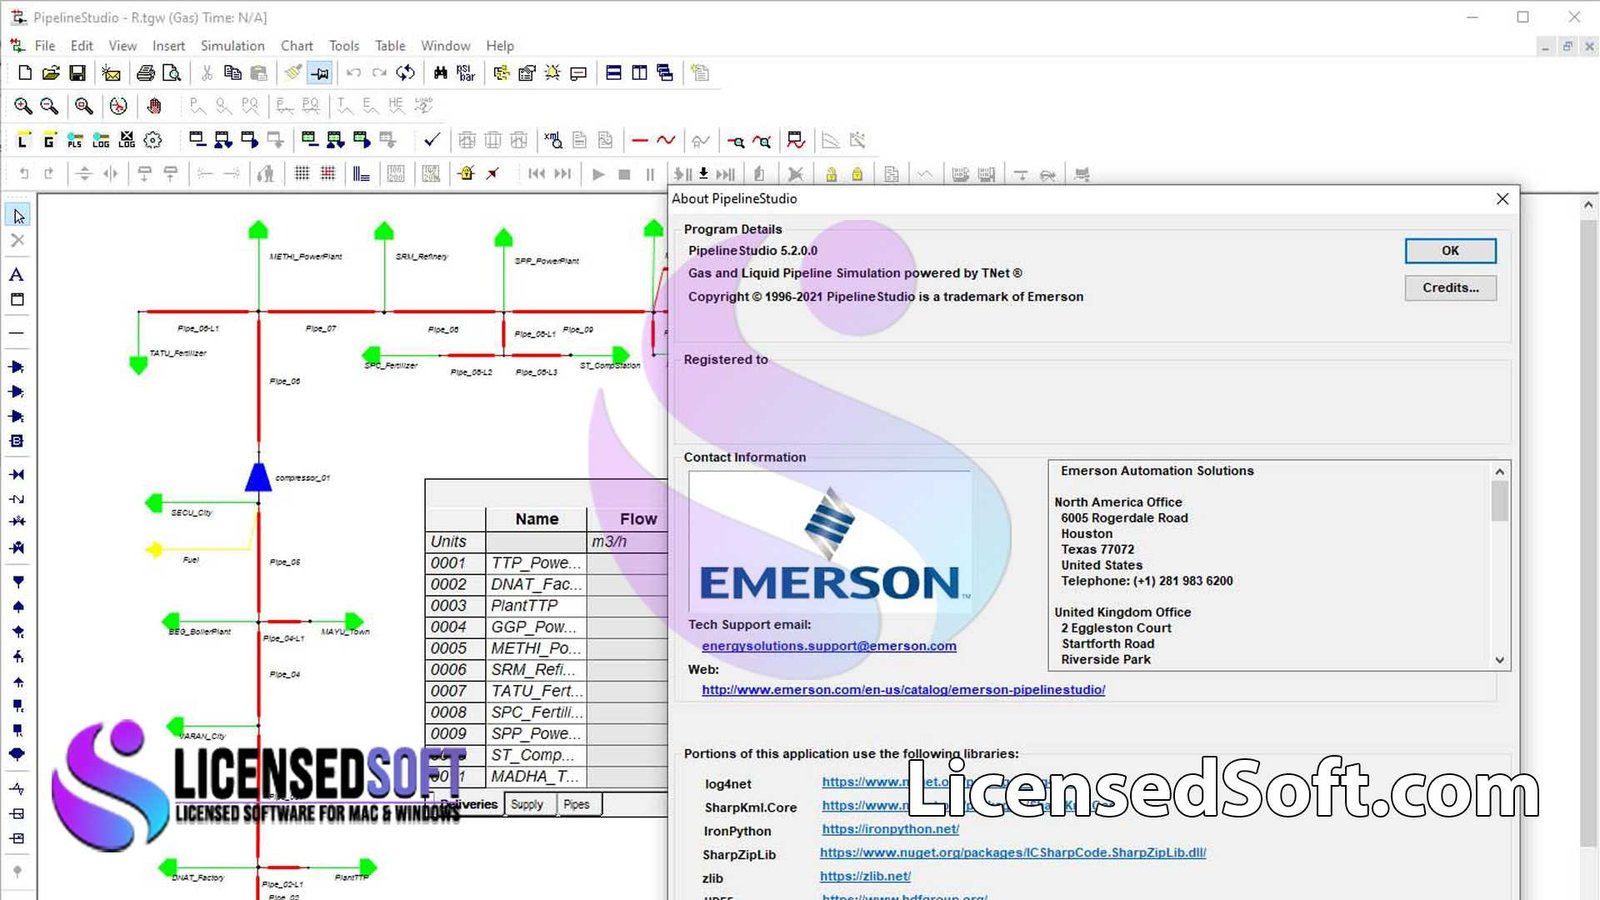Select row 0006 SRM_Refi...
Viewport: 1600px width, 900px height.
coord(546,670)
